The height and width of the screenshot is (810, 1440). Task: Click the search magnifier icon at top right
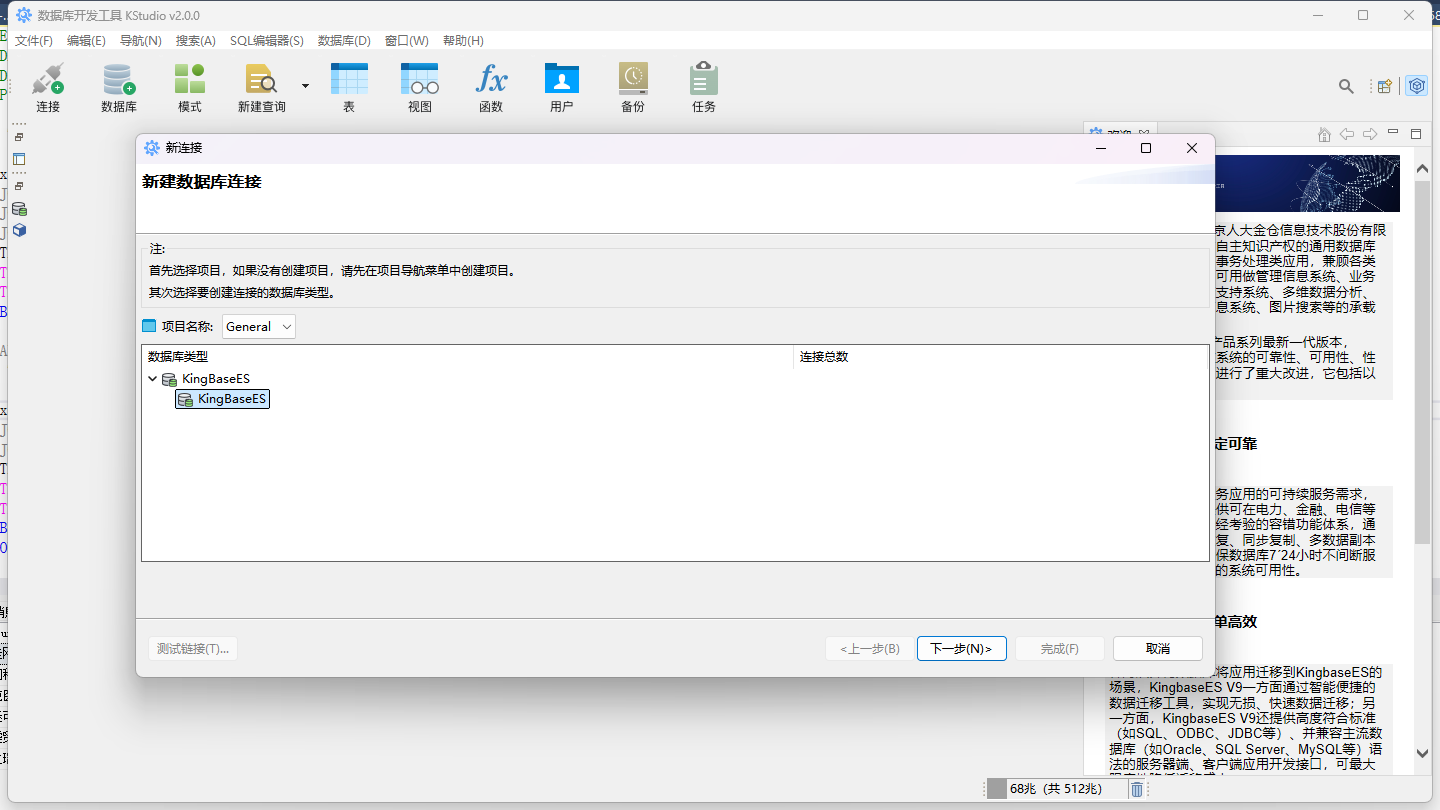coord(1347,87)
